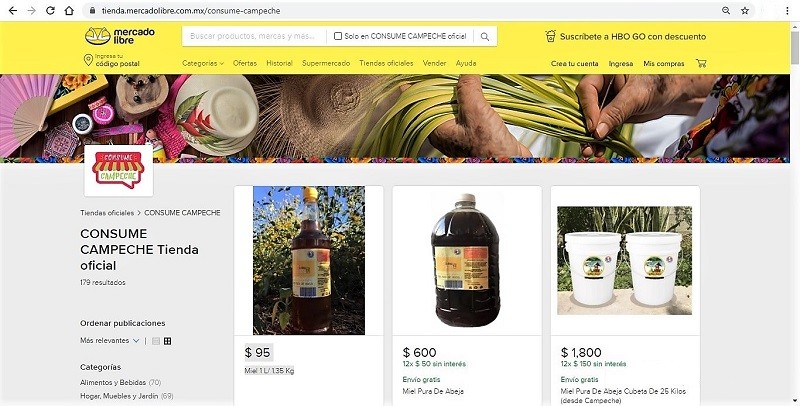Click the Alimentos y Bebidas category

112,382
